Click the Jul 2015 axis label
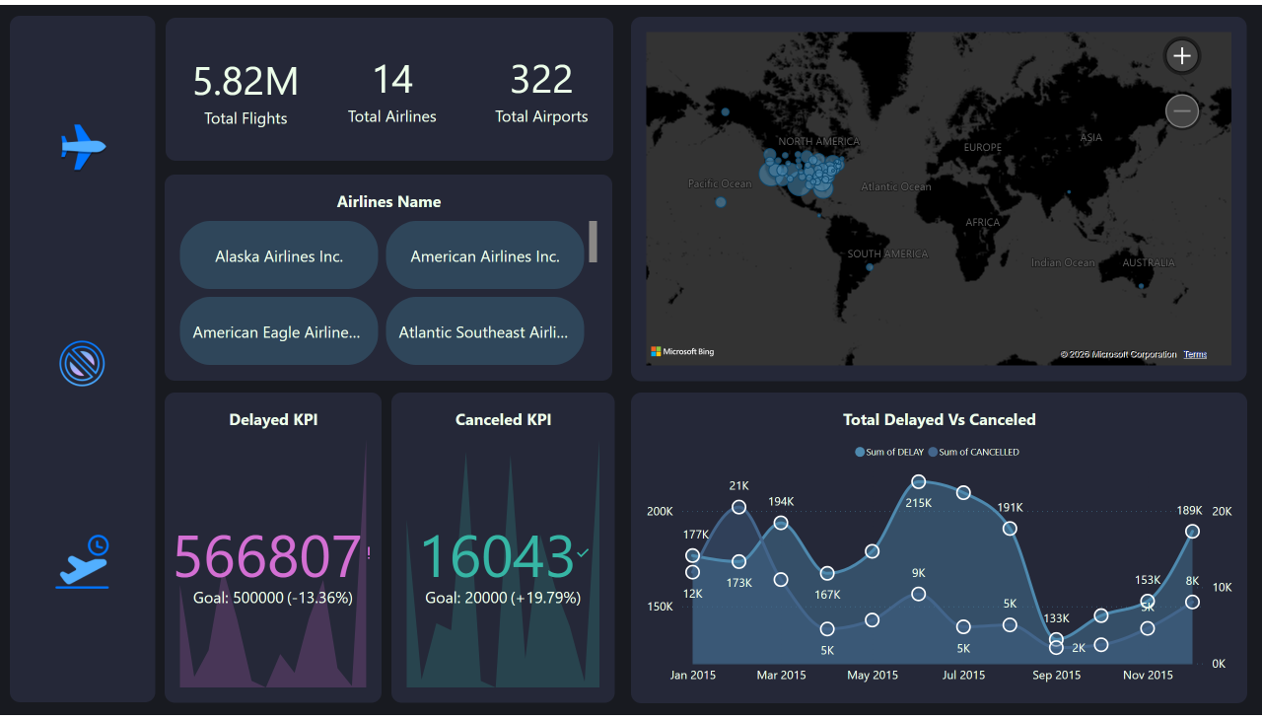The width and height of the screenshot is (1262, 720). [963, 675]
